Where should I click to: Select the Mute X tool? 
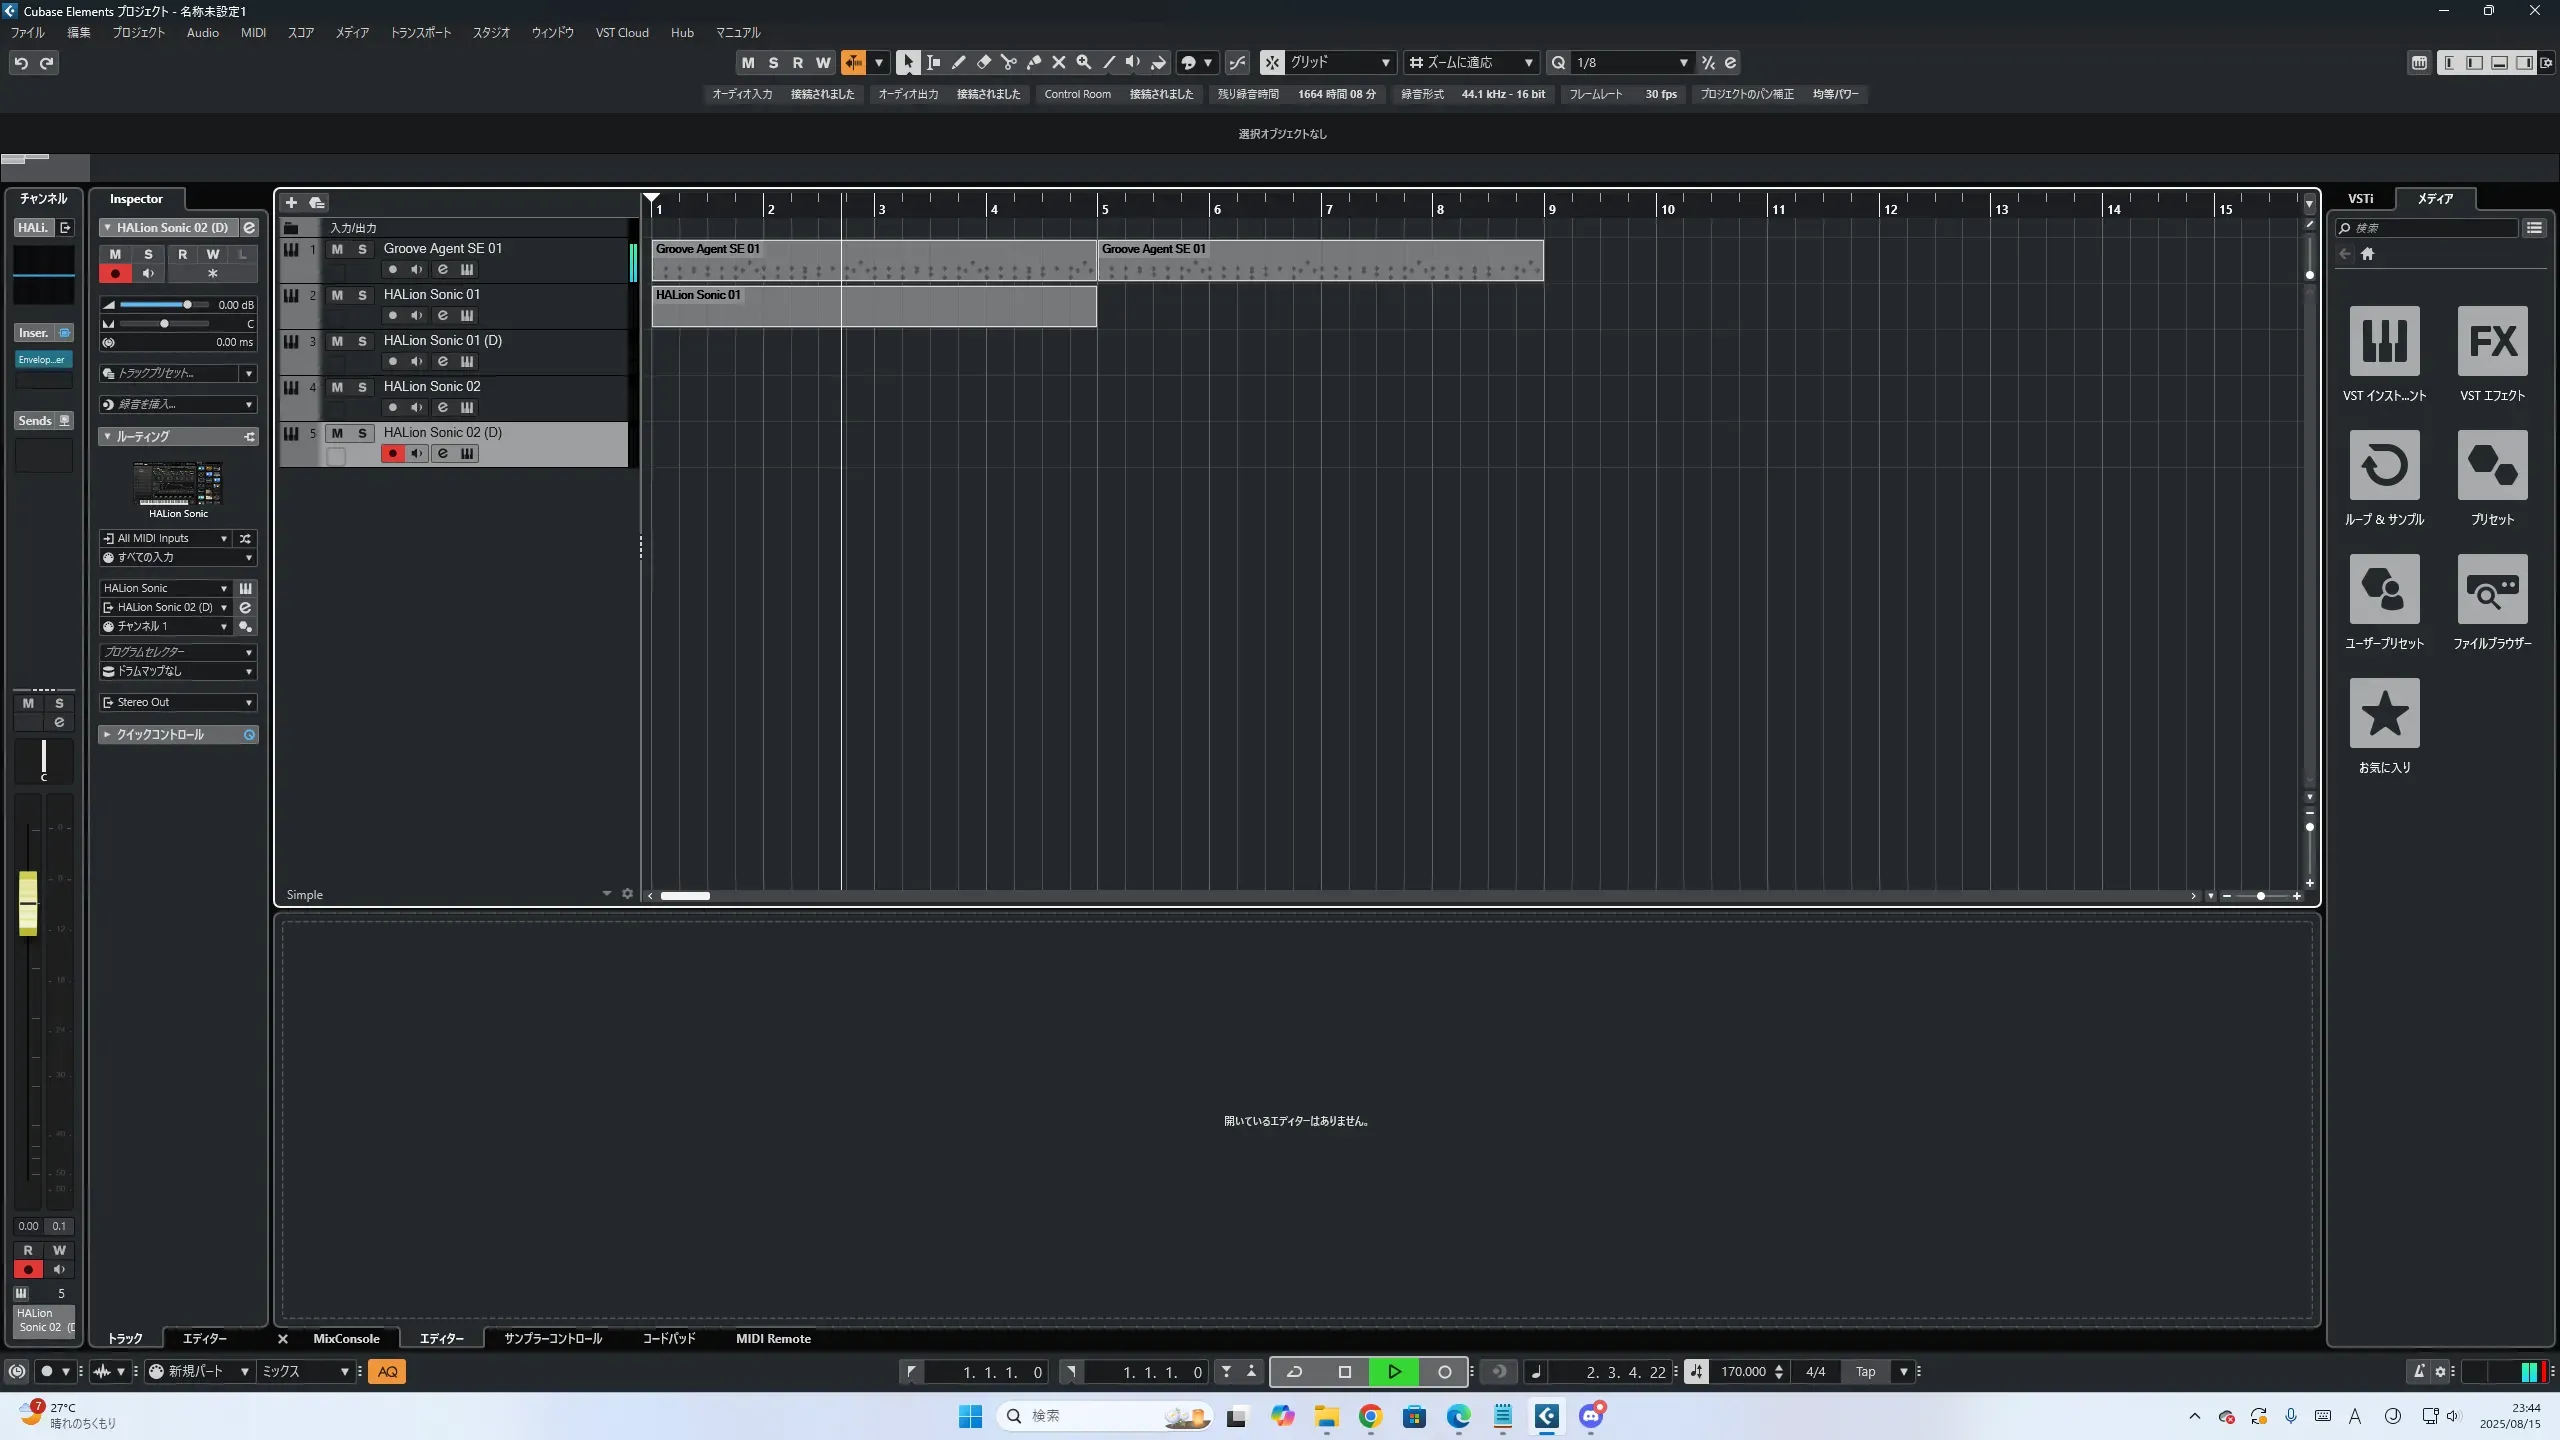coord(1058,63)
